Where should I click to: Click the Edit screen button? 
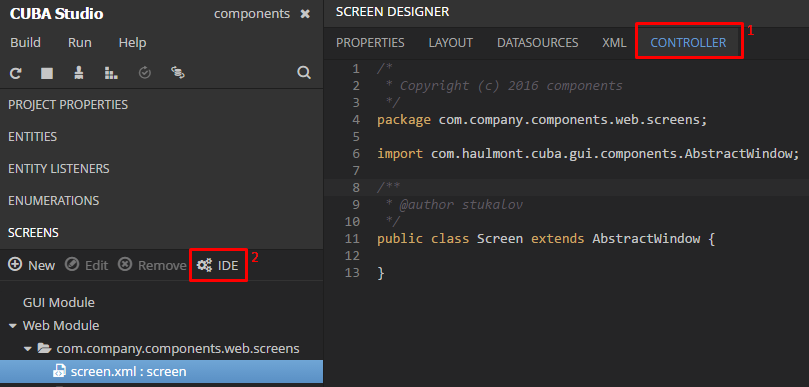click(87, 265)
